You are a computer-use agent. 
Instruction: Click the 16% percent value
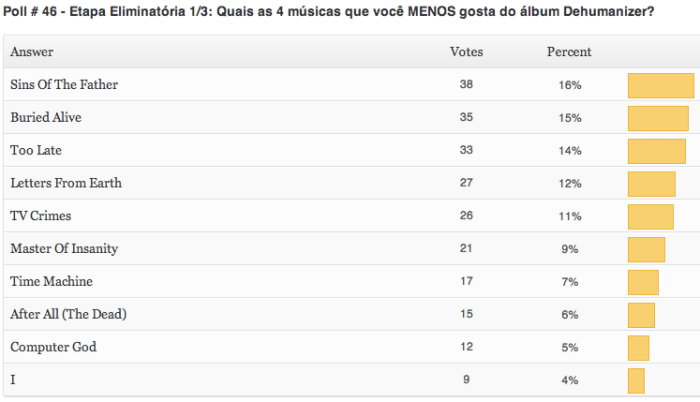(x=570, y=86)
